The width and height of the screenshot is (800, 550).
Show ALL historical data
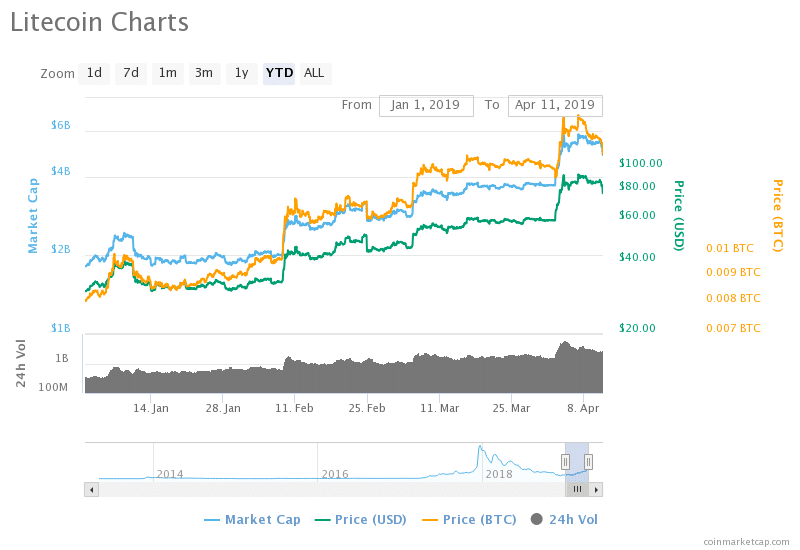(315, 73)
